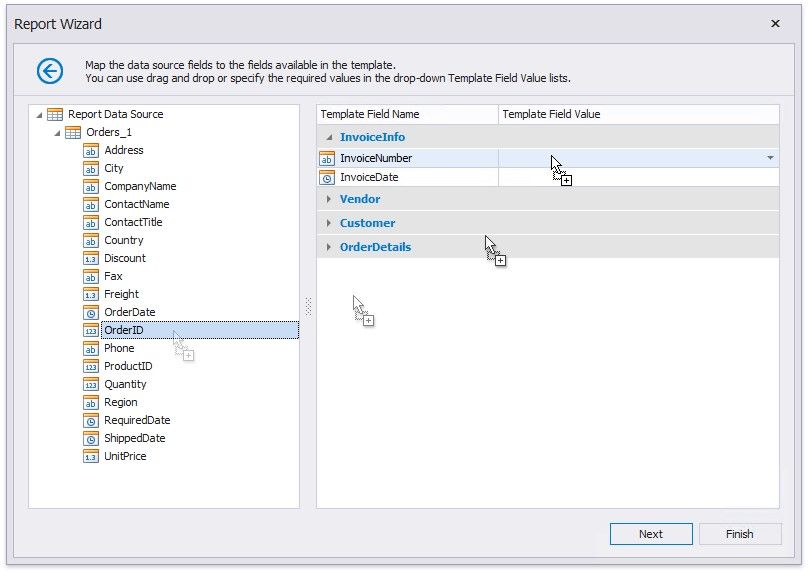
Task: Click the date icon beside InvoiceDate template field
Action: point(327,177)
